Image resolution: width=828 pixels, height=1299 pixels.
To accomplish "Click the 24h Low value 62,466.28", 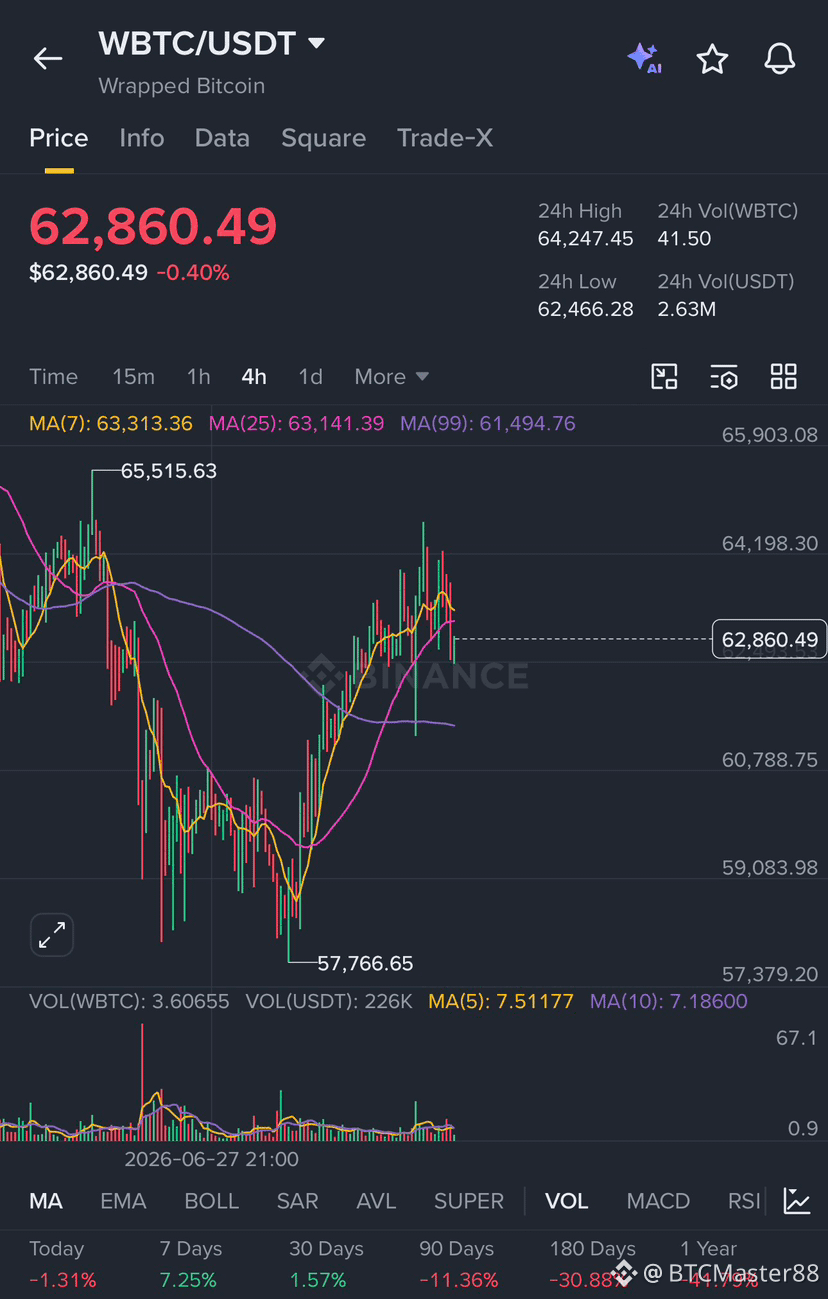I will (x=586, y=309).
